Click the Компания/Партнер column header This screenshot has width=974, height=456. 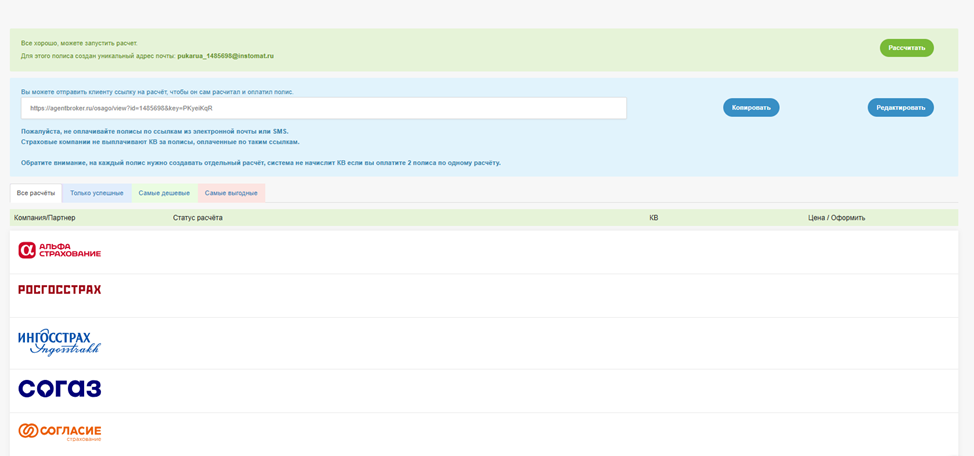pos(45,218)
